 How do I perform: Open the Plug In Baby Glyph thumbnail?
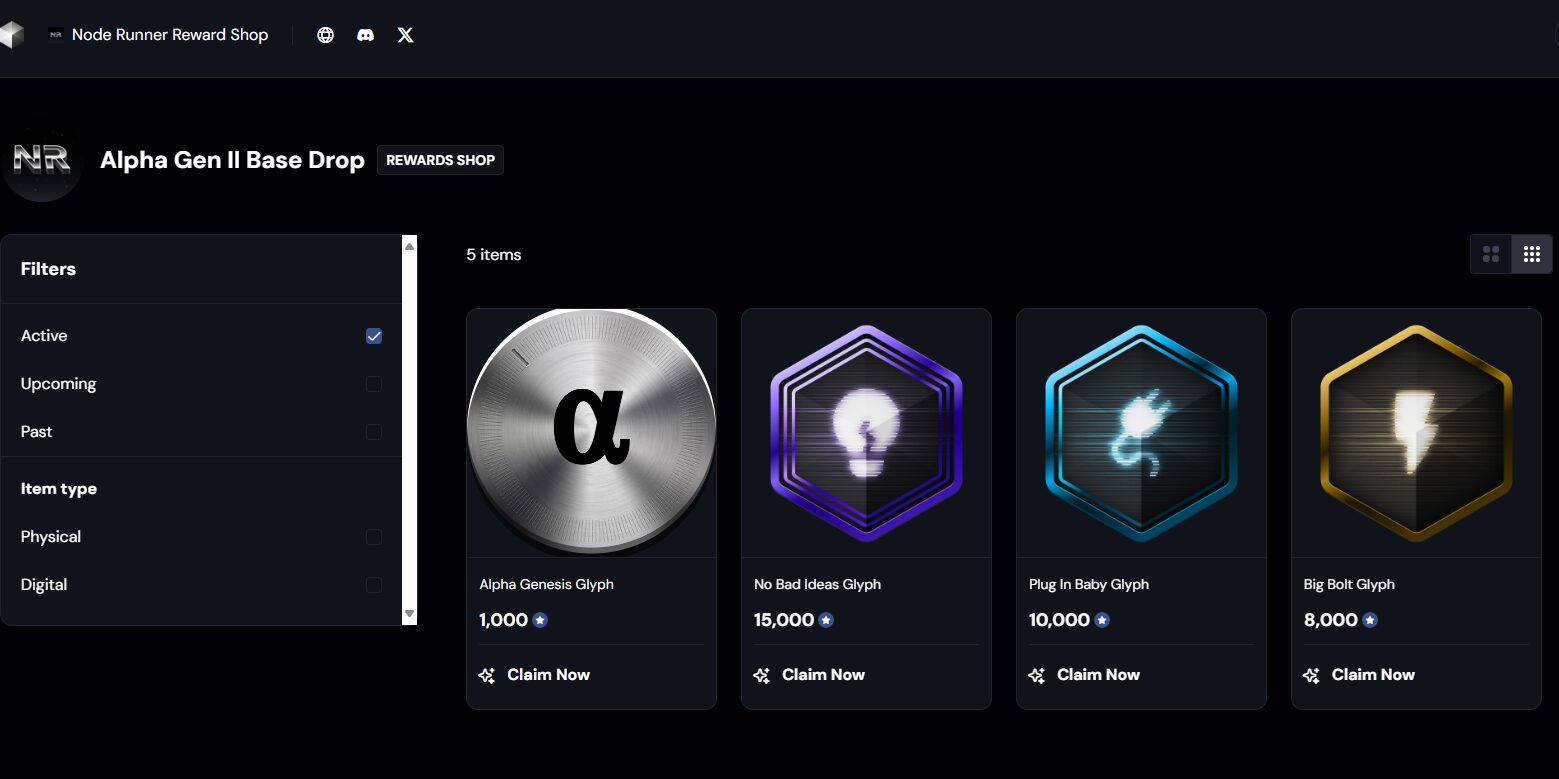pos(1141,433)
